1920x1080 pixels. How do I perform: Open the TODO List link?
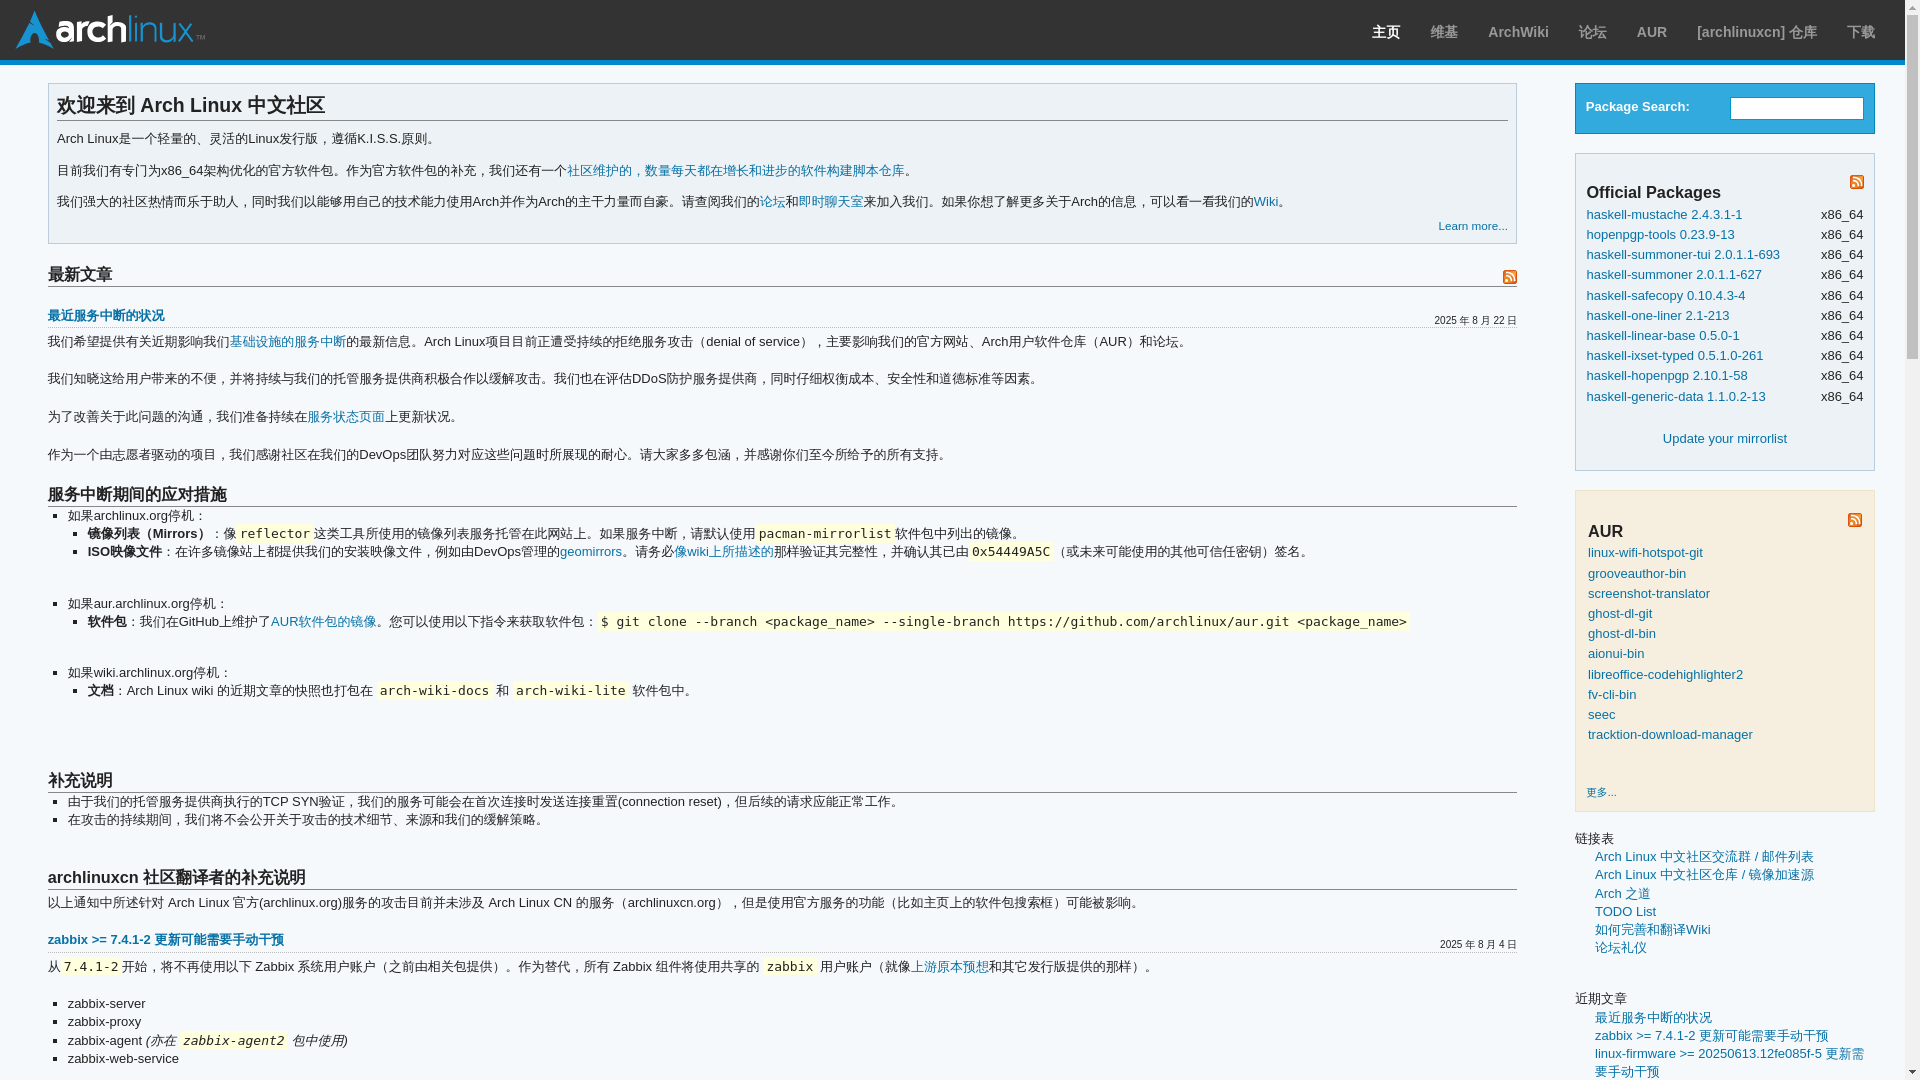1624,912
